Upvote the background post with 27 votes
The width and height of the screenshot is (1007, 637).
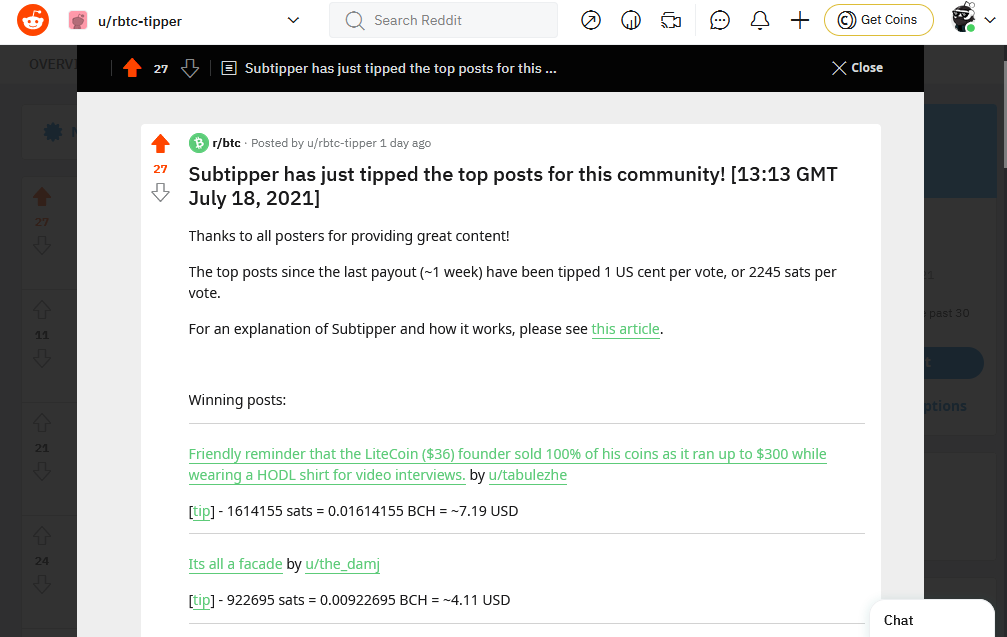point(42,196)
